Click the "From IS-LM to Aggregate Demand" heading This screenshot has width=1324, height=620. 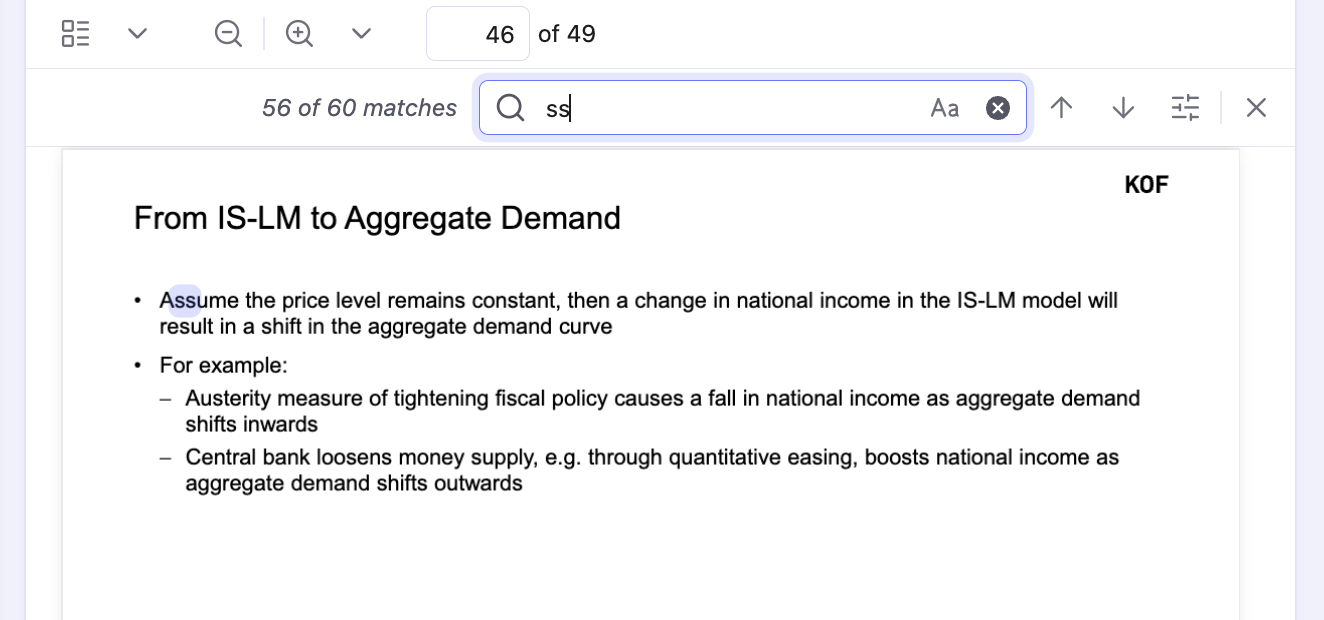pyautogui.click(x=377, y=218)
